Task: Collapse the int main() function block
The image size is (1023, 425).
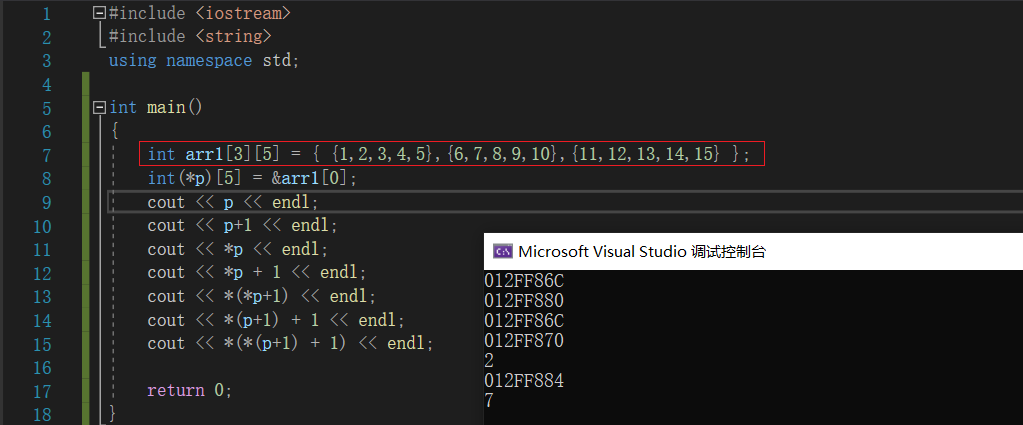Action: (x=98, y=107)
